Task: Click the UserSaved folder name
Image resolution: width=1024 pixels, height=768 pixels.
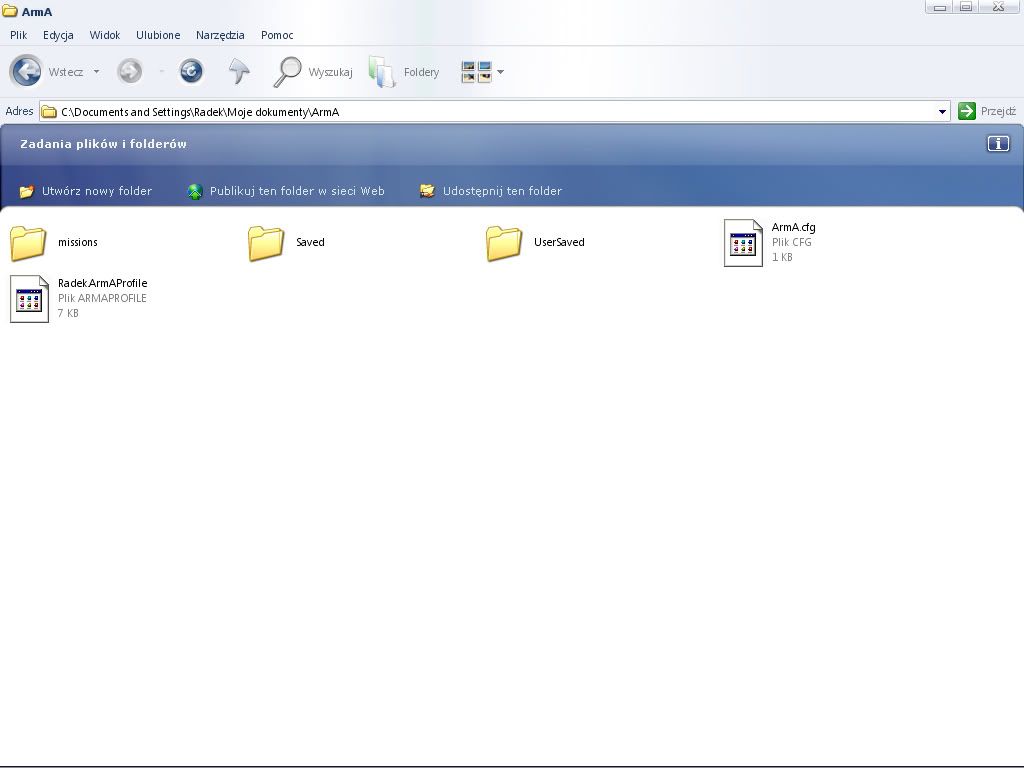Action: click(559, 242)
